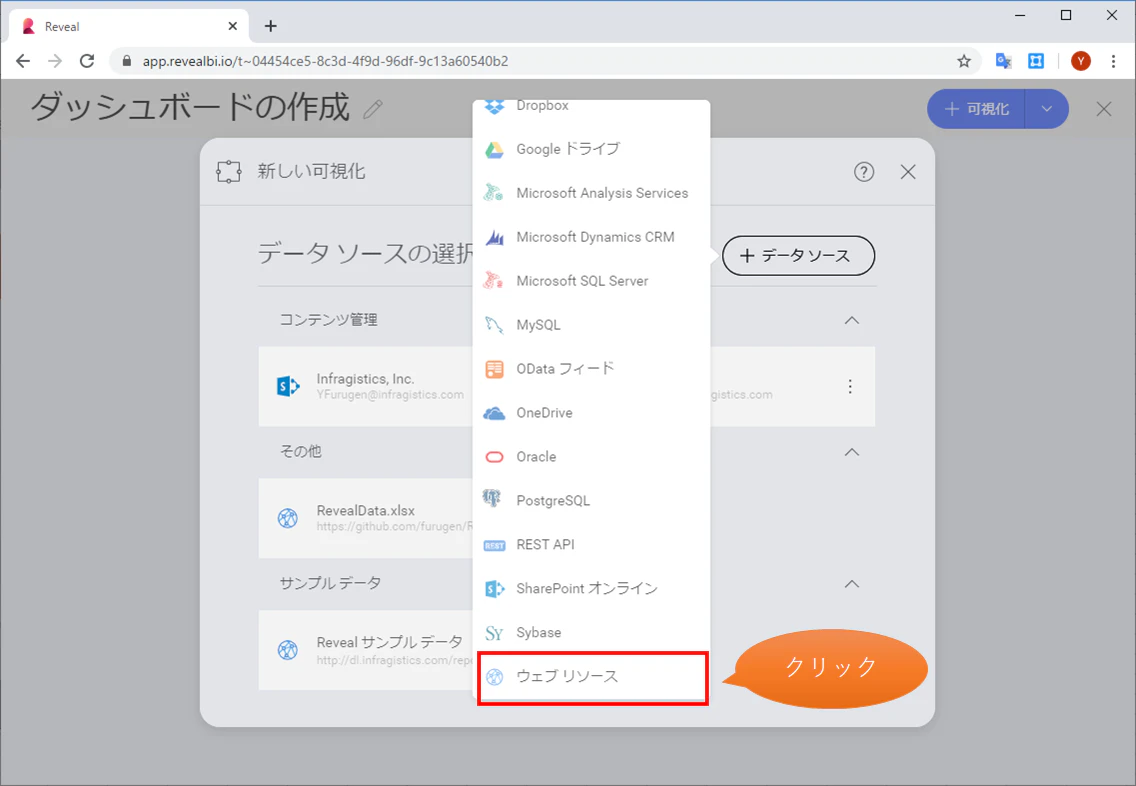The image size is (1136, 786).
Task: Collapse the その他 section
Action: pos(852,452)
